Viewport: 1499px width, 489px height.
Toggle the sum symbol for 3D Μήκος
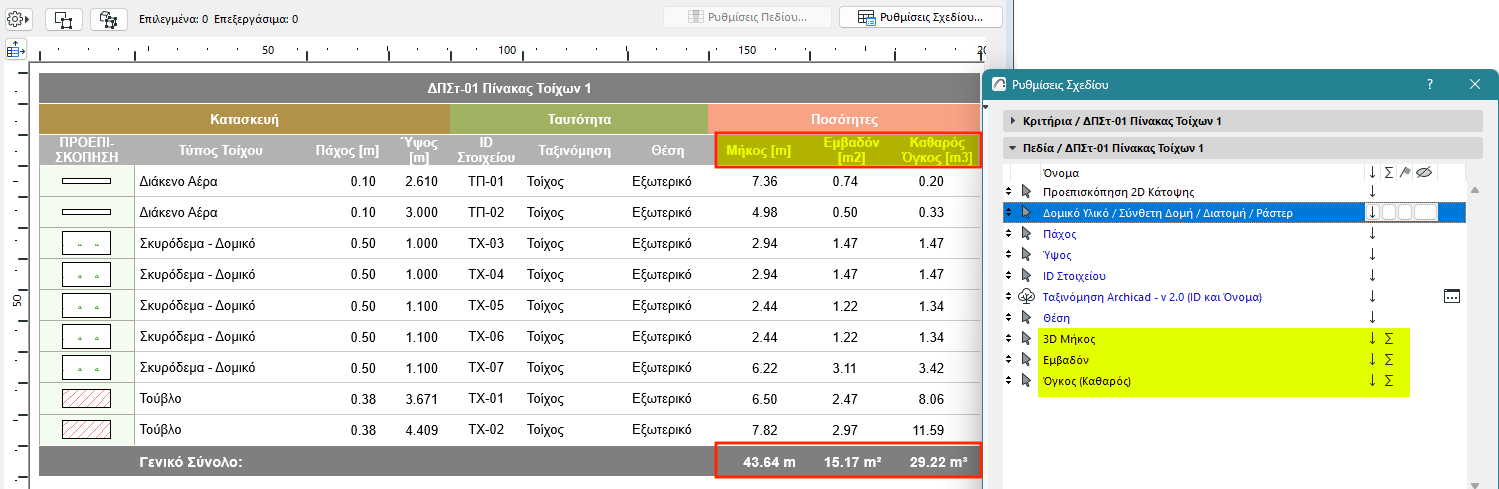pos(1389,339)
